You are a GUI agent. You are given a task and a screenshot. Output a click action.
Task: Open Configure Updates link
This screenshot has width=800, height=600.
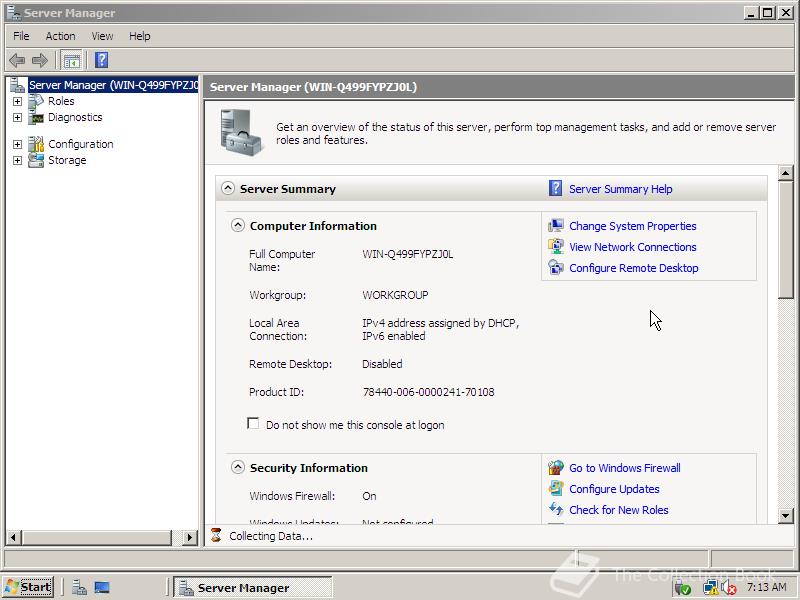(614, 489)
